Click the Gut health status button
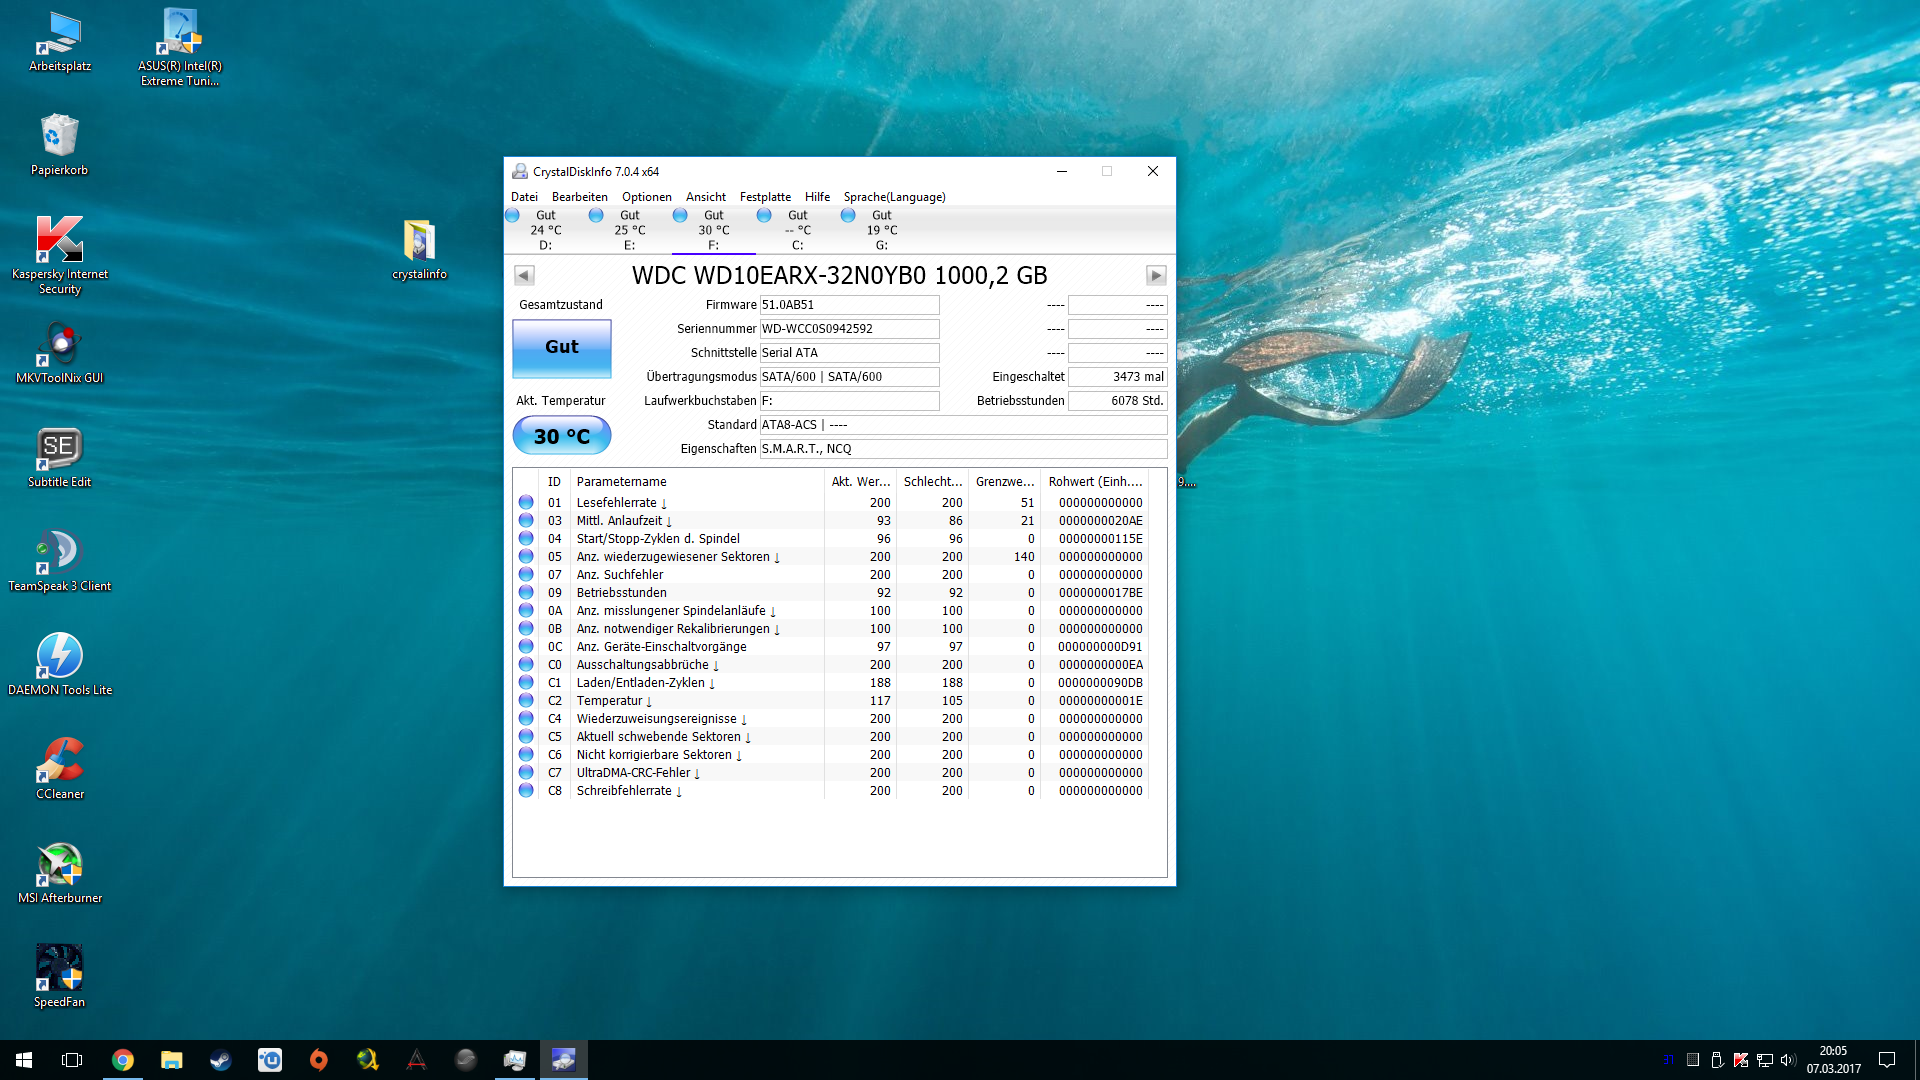The width and height of the screenshot is (1920, 1080). (562, 347)
